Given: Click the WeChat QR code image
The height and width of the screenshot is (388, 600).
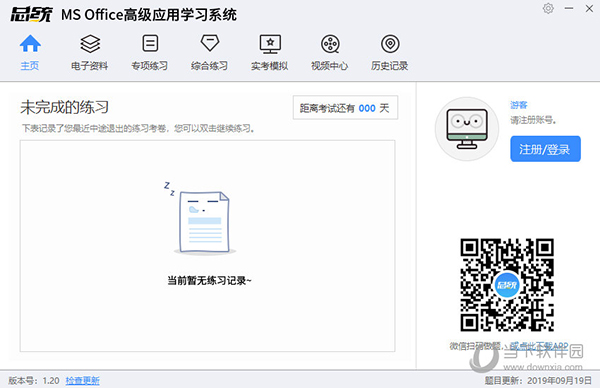Looking at the screenshot, I should click(x=507, y=285).
